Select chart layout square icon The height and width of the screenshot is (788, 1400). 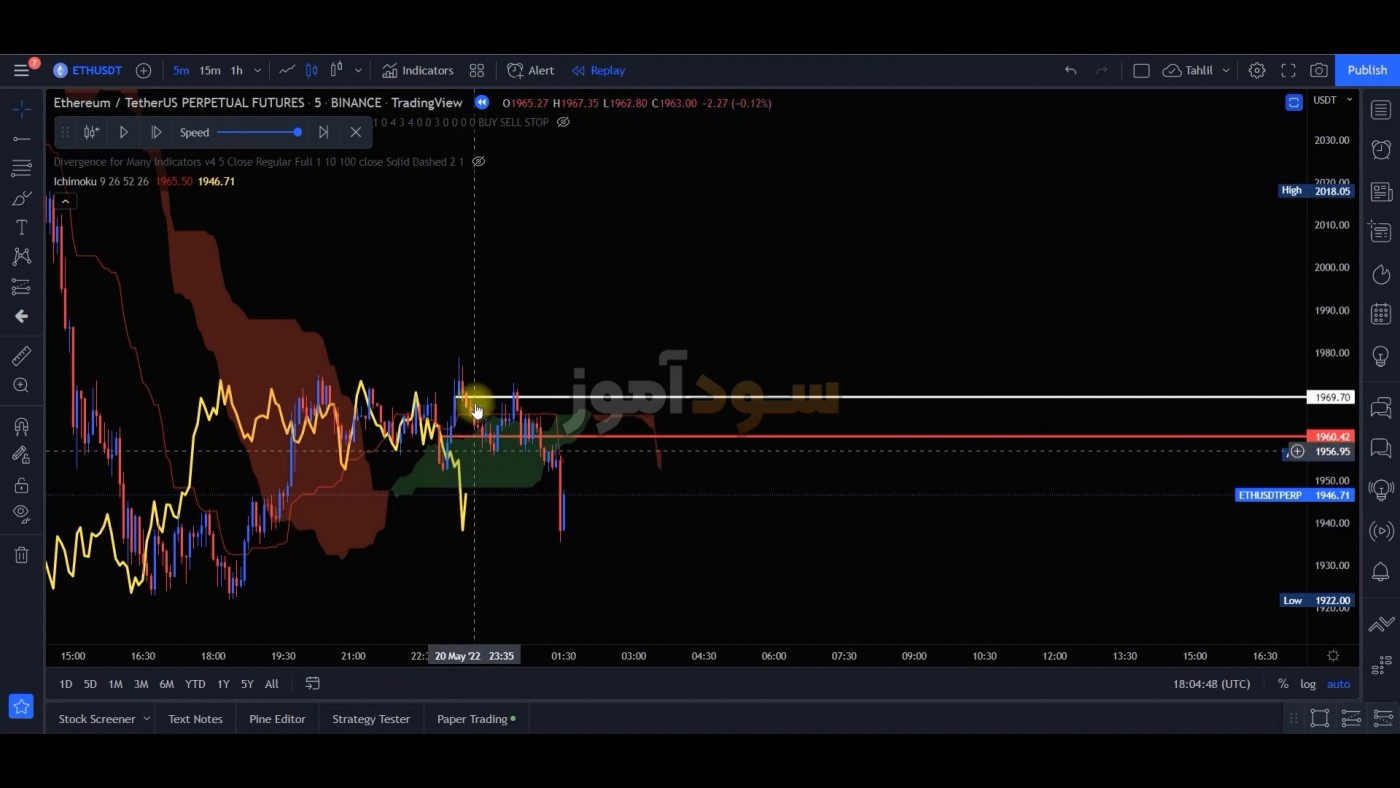click(x=1141, y=70)
